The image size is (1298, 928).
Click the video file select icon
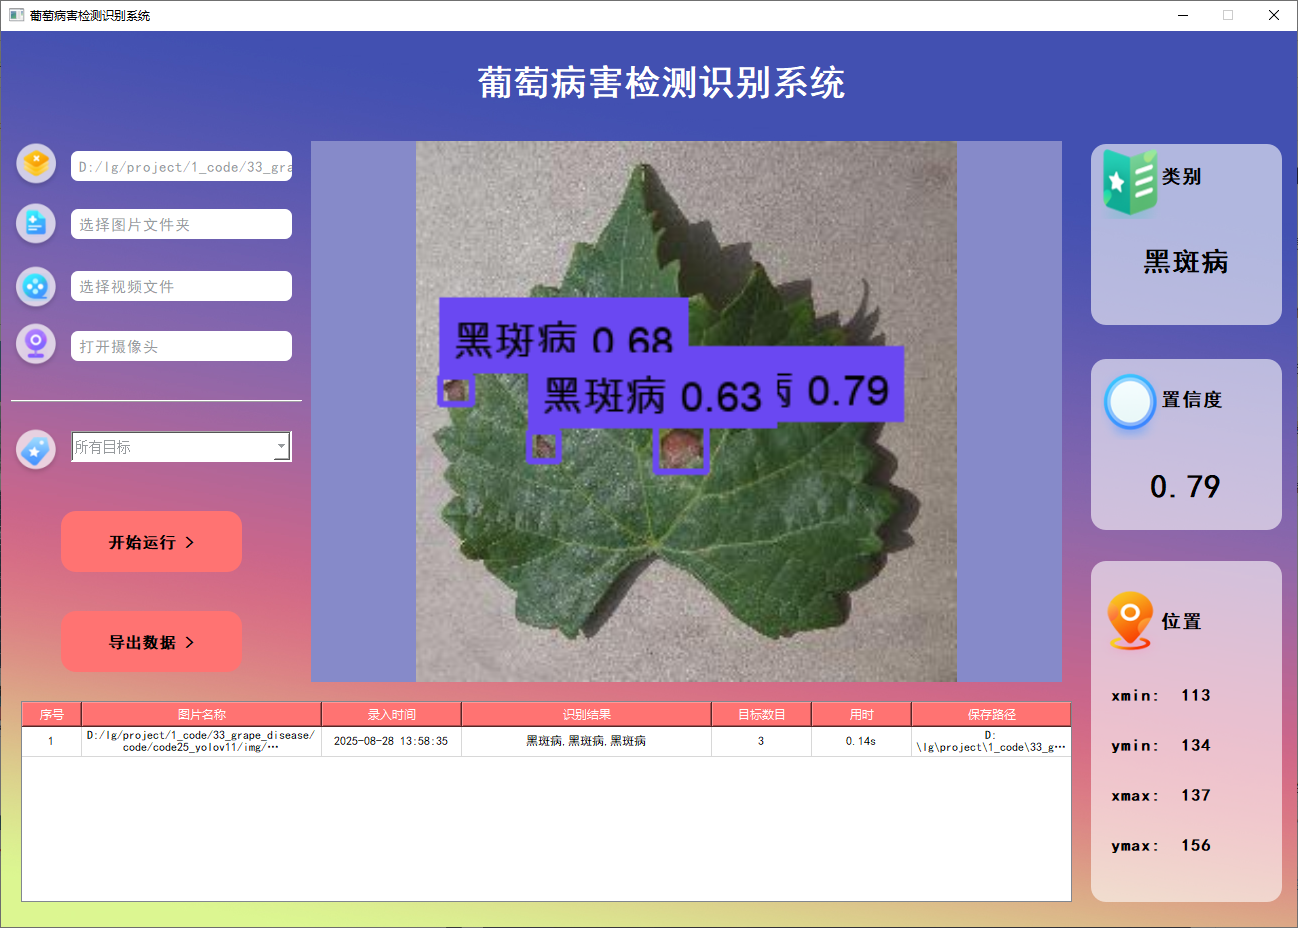coord(36,286)
